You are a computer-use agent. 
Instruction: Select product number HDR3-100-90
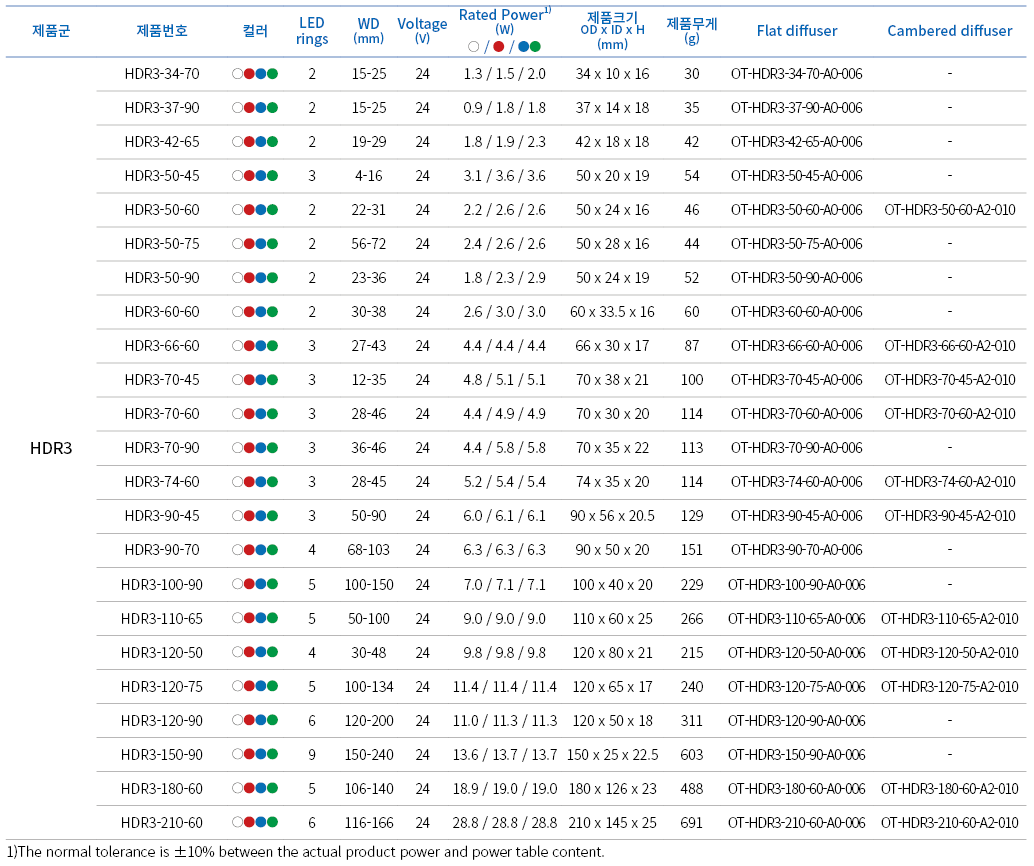pyautogui.click(x=162, y=584)
